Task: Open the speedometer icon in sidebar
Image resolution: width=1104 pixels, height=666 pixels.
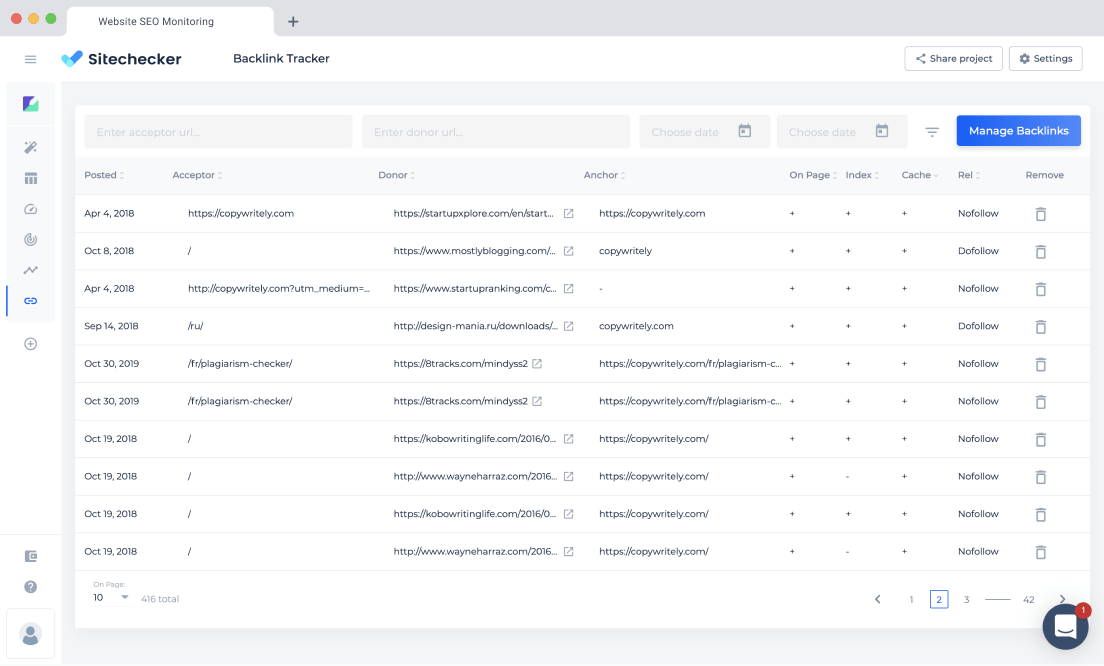Action: click(30, 209)
